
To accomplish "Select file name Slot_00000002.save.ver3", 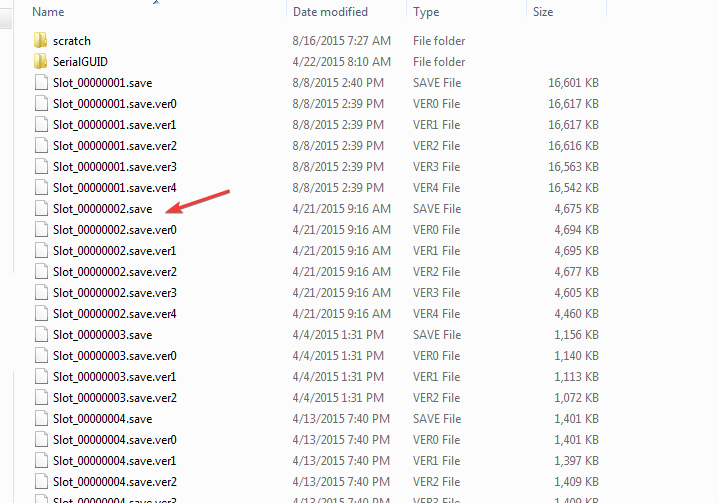I will 115,293.
